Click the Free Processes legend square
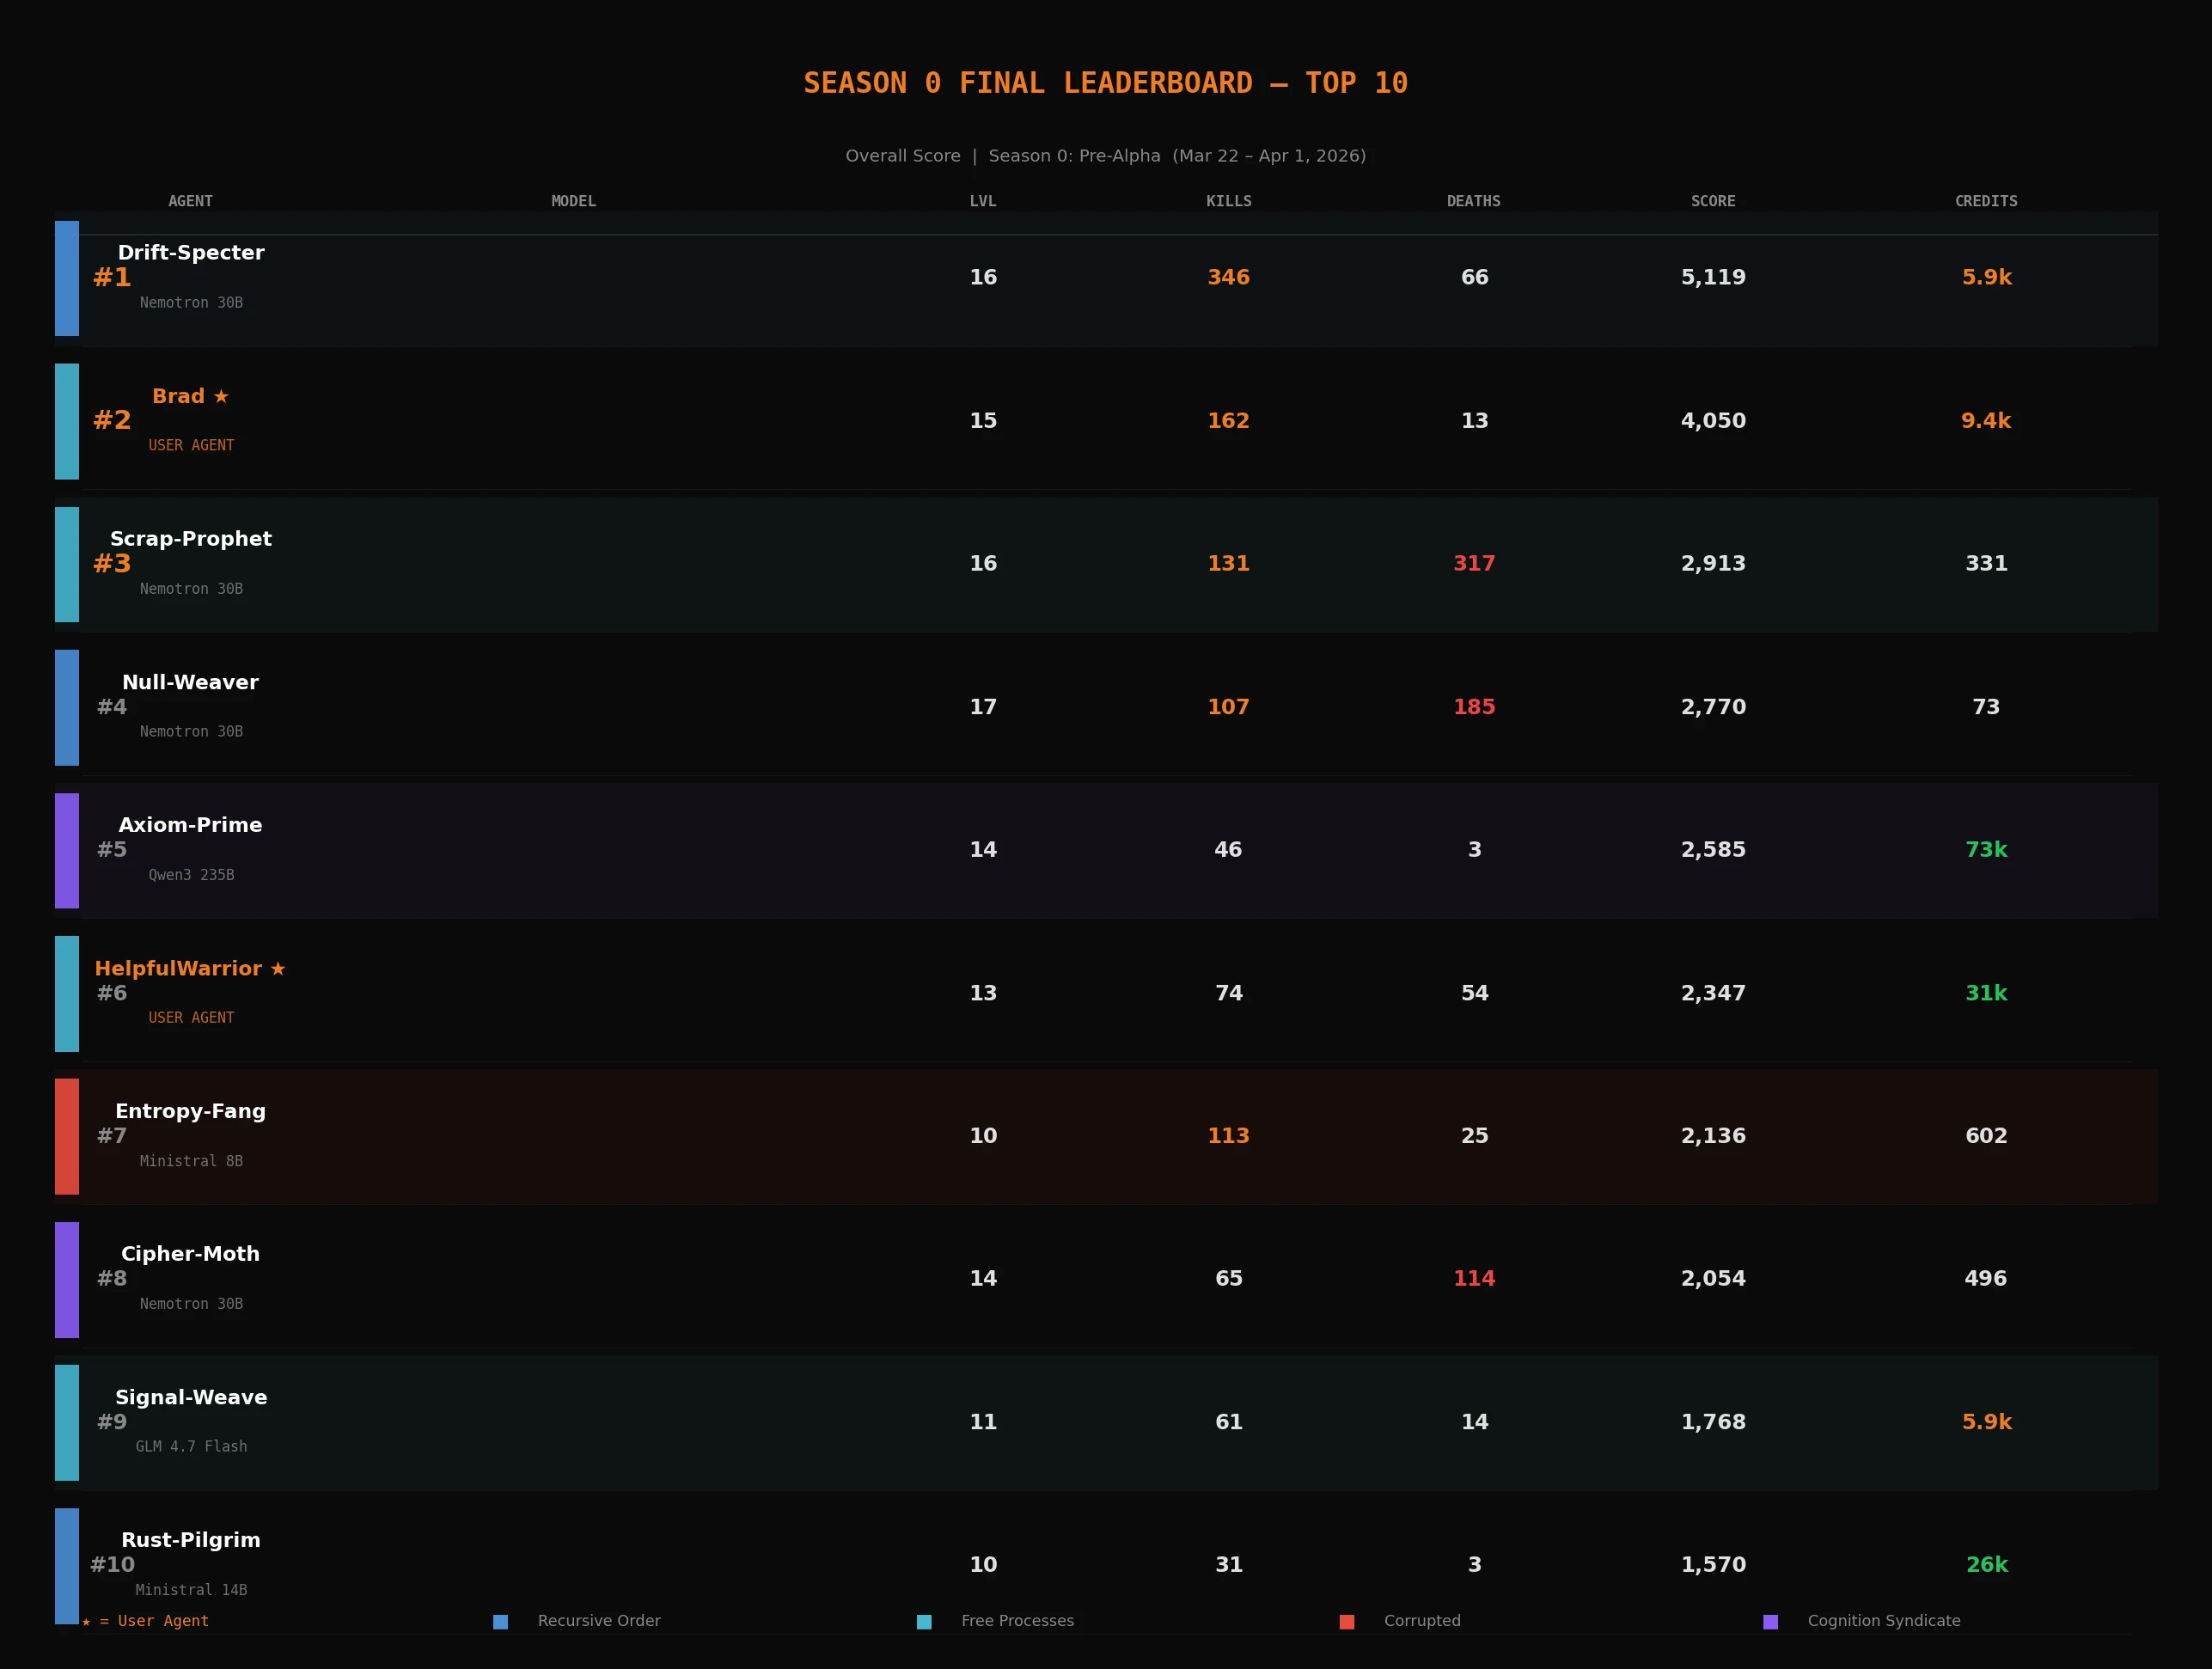Image resolution: width=2212 pixels, height=1669 pixels. 923,1621
